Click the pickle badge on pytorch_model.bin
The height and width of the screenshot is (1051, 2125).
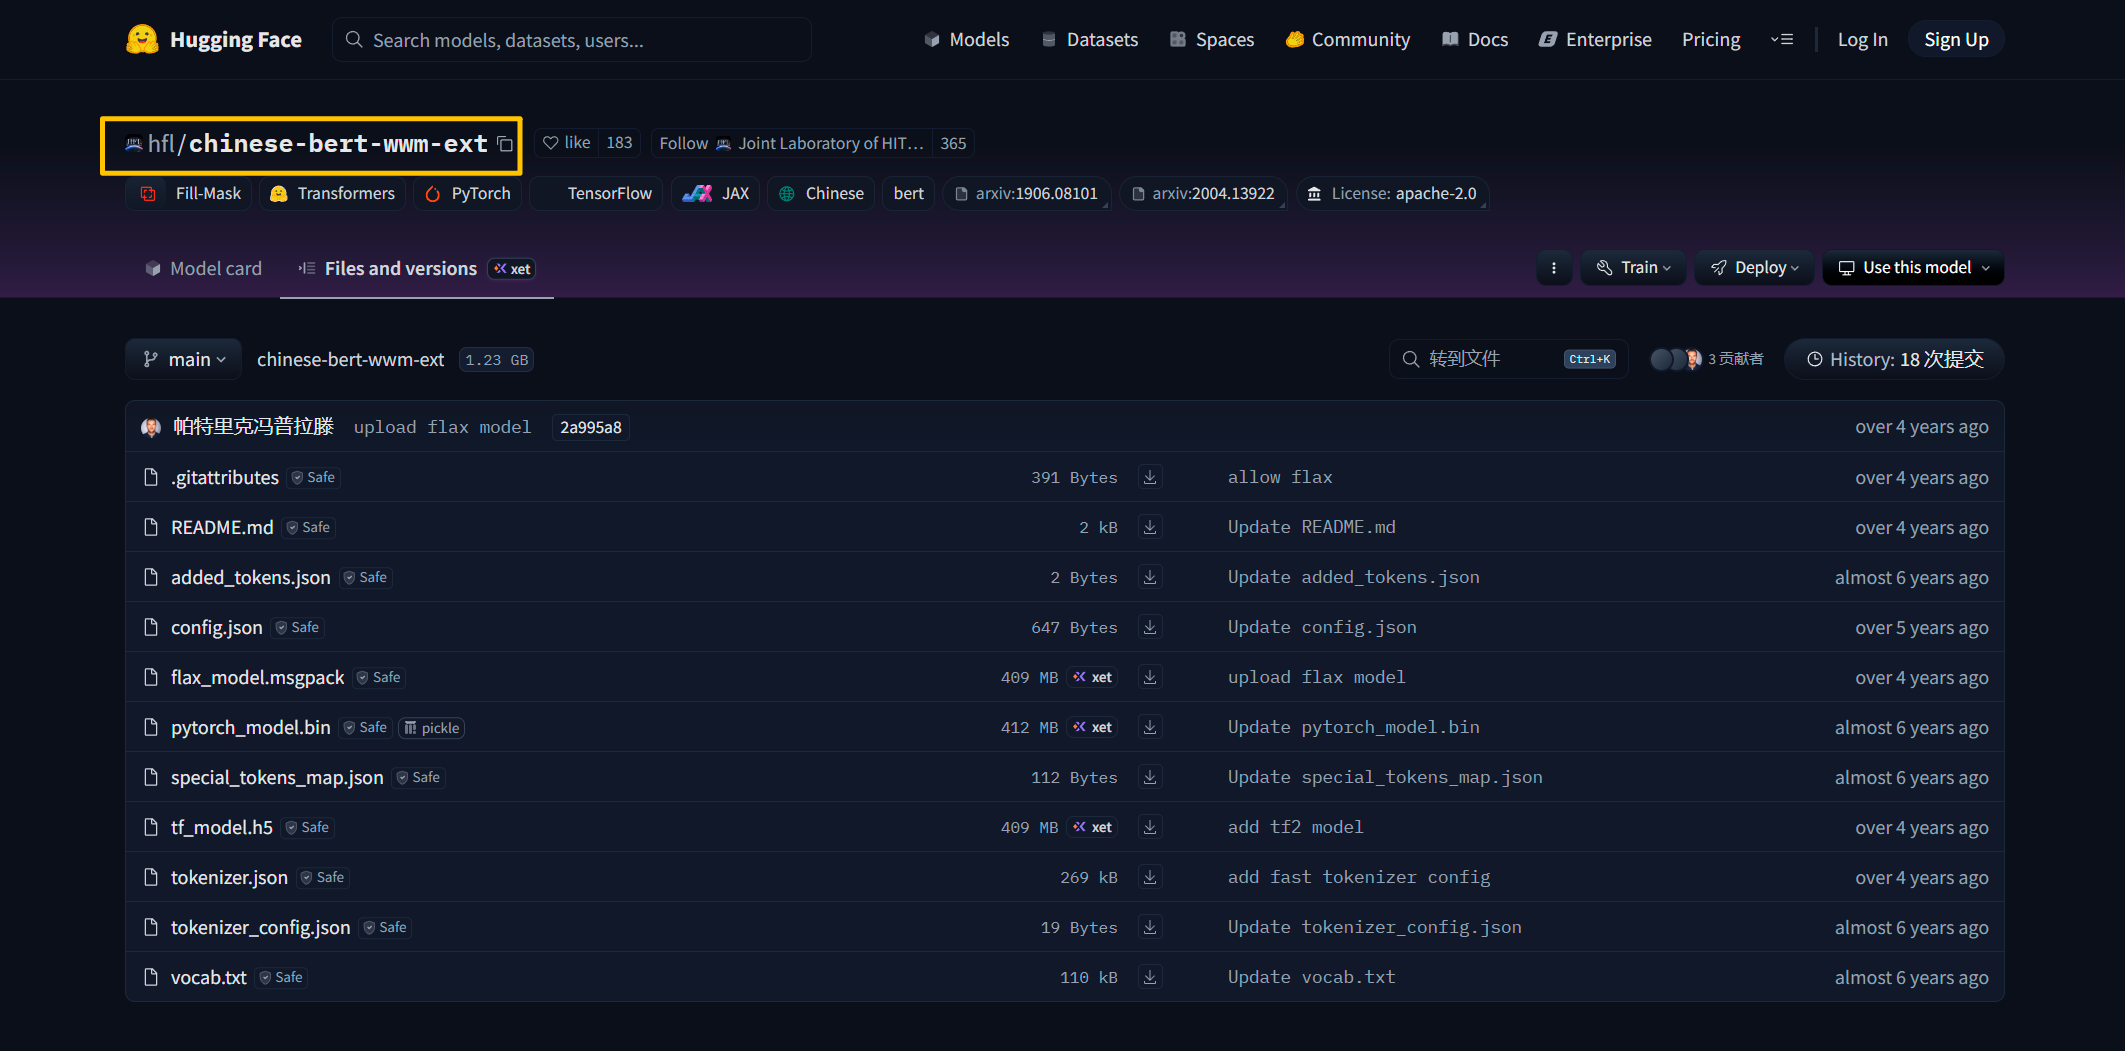click(x=432, y=728)
